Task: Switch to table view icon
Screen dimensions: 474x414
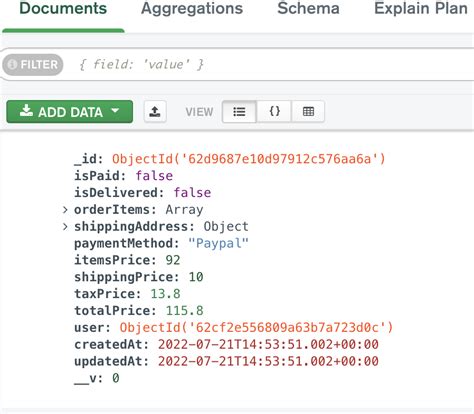Action: point(308,112)
